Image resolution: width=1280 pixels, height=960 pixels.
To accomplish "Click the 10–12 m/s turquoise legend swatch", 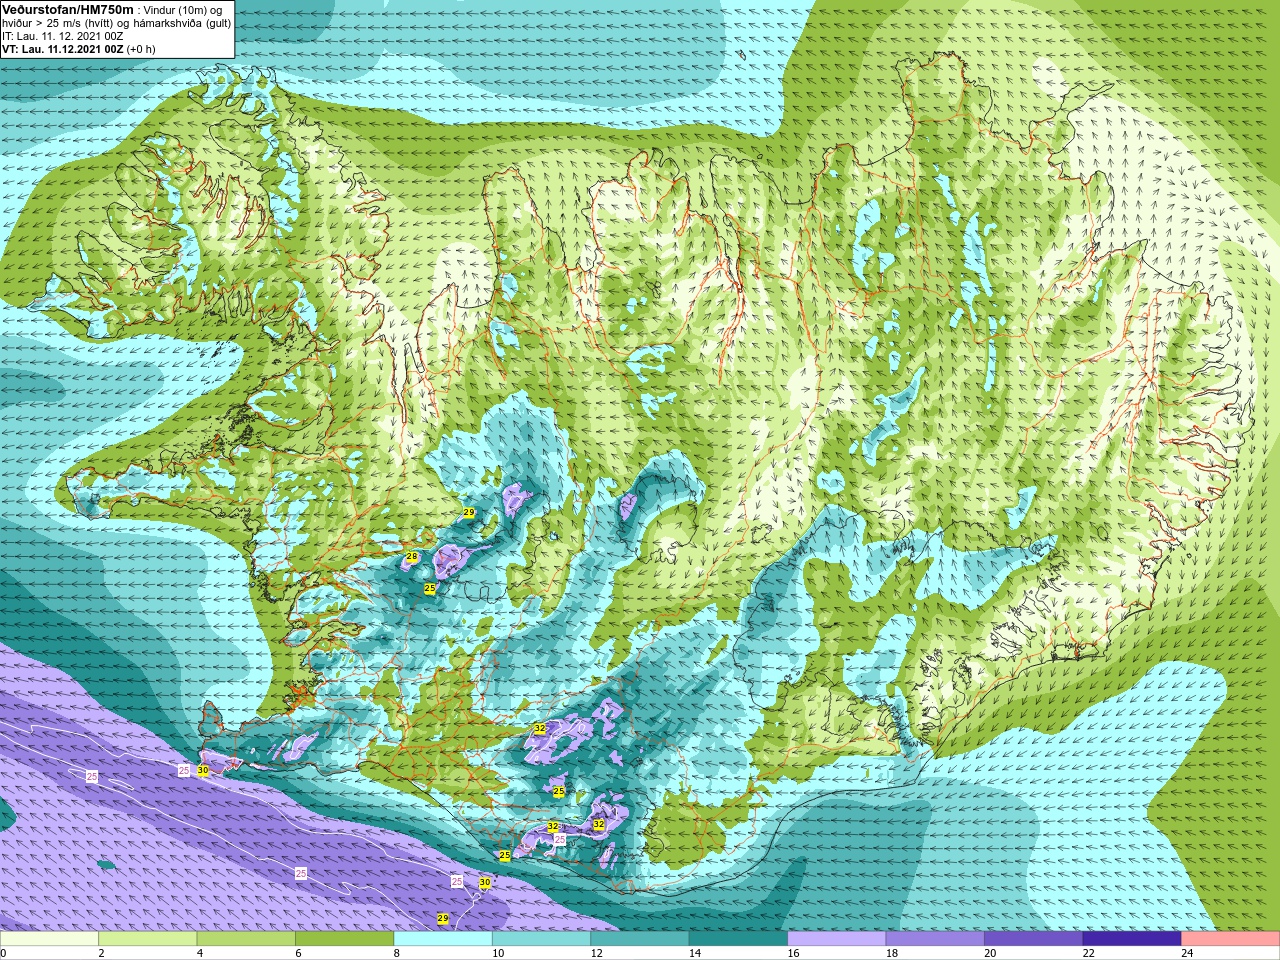I will click(x=541, y=939).
